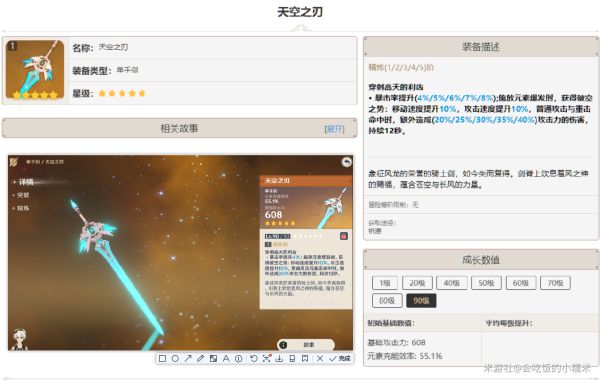The width and height of the screenshot is (600, 382).
Task: Click the 冒险等阶限制: 无 text
Action: tap(393, 205)
